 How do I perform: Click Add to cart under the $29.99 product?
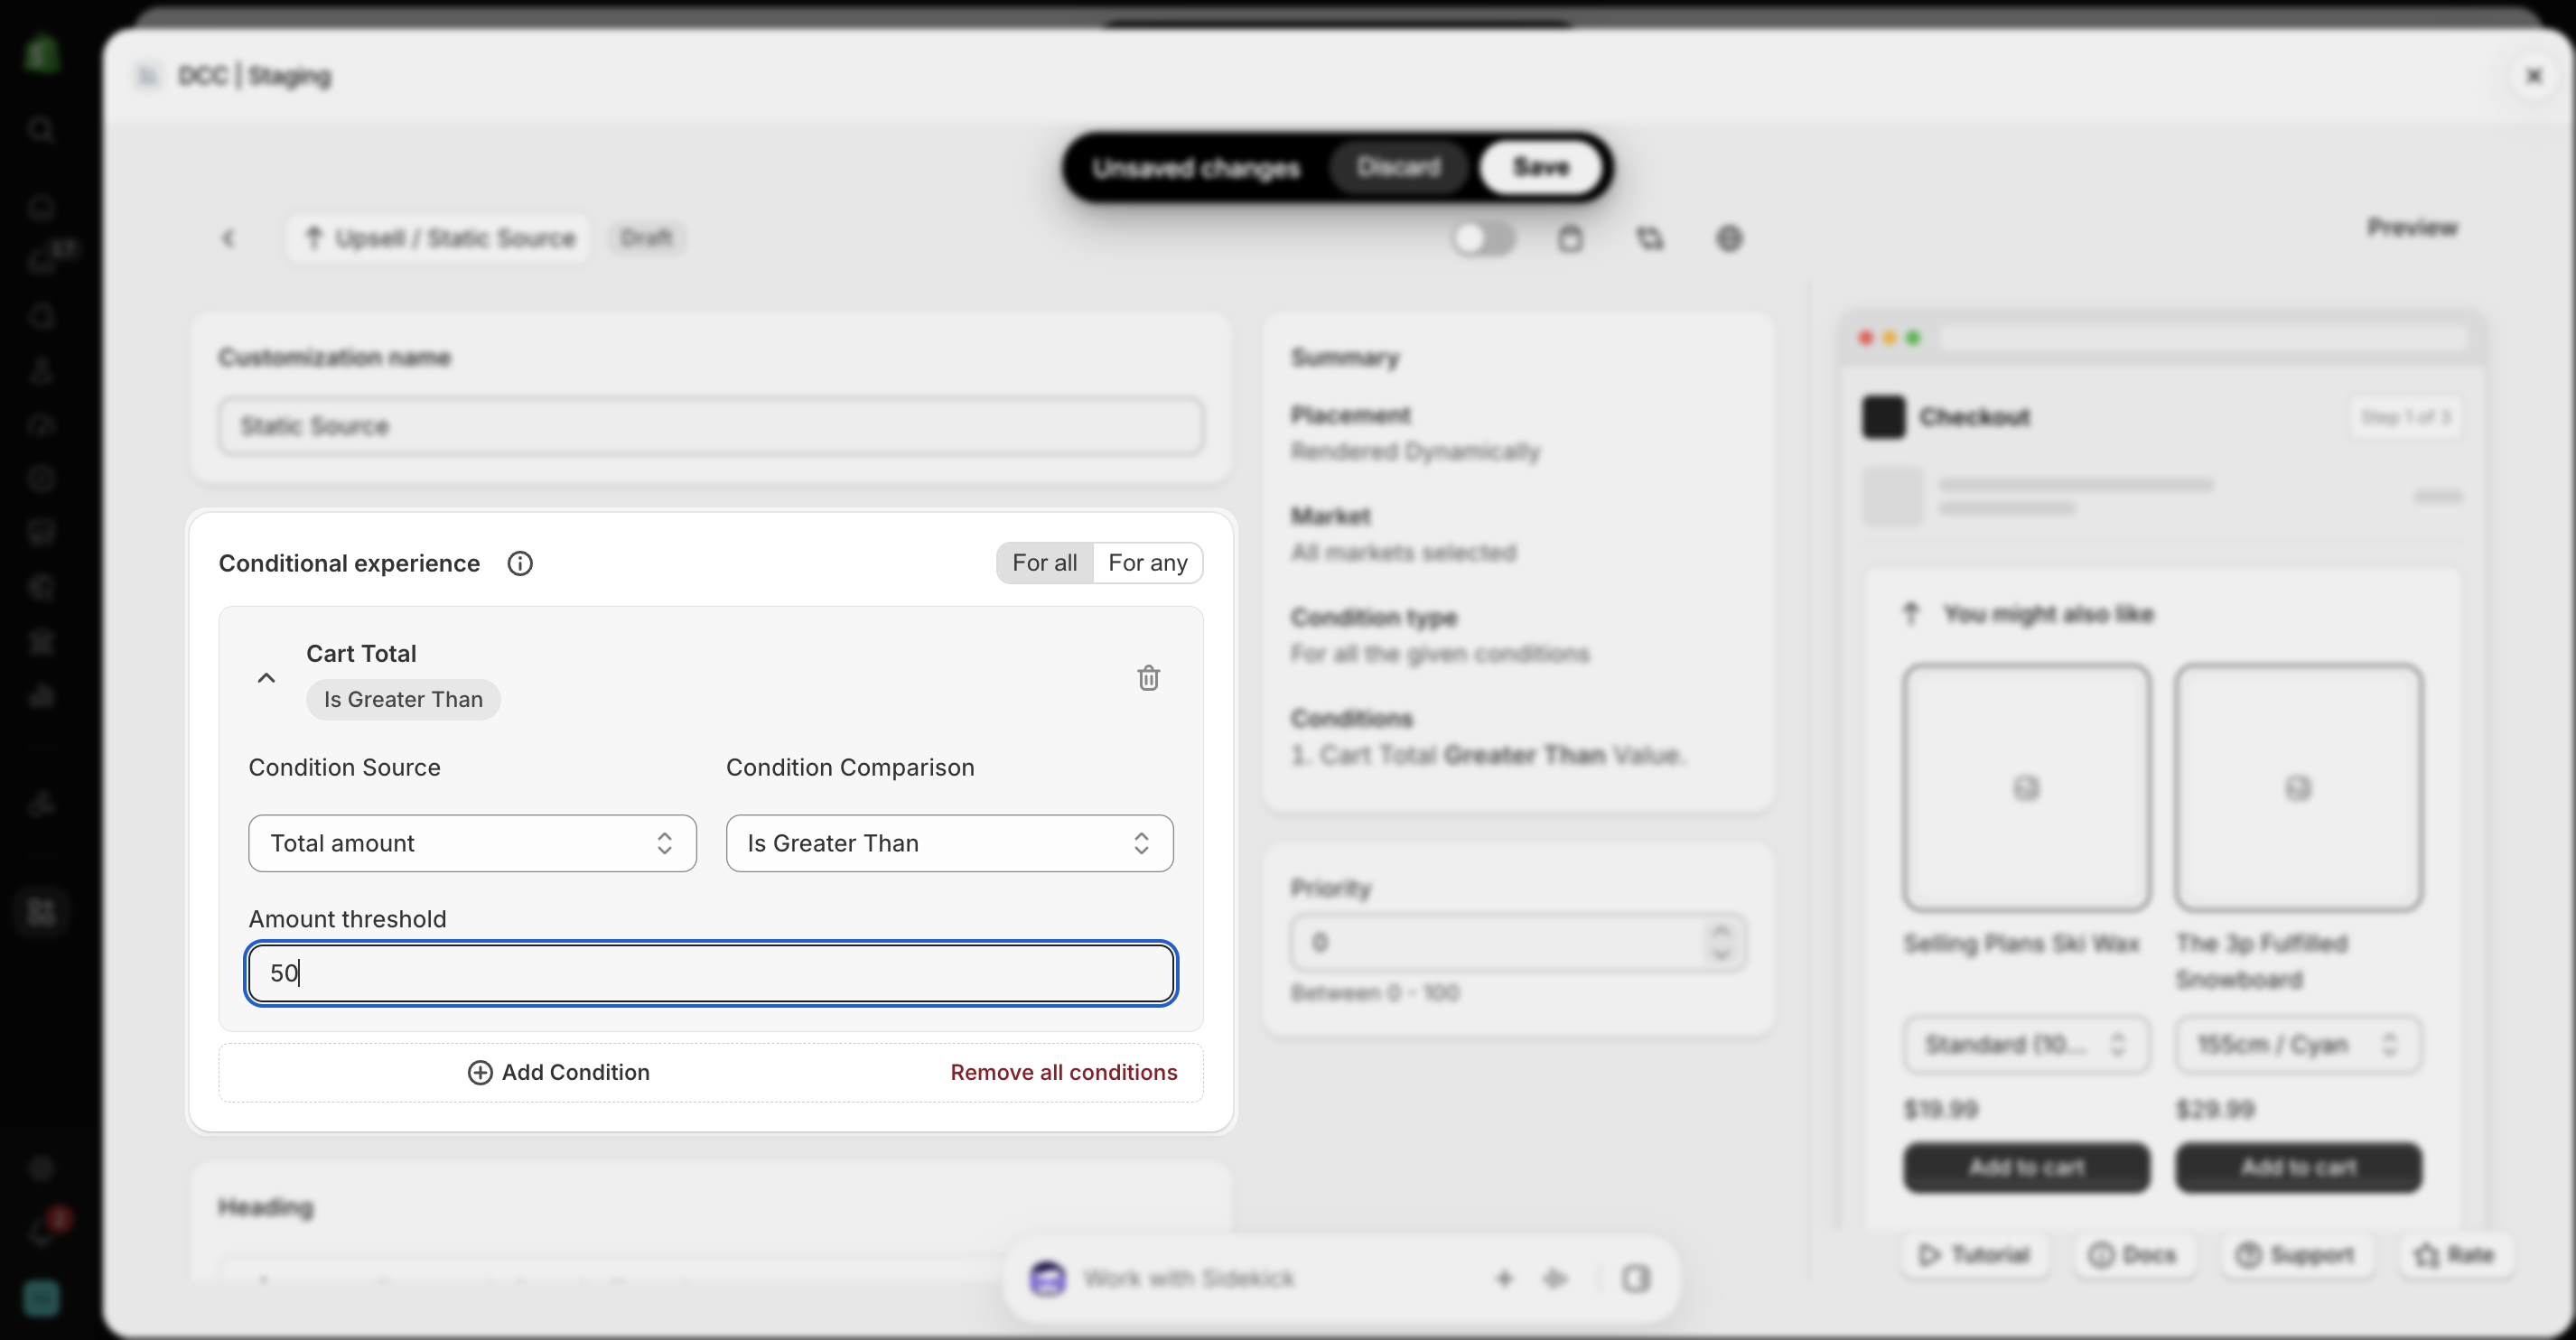click(2298, 1167)
